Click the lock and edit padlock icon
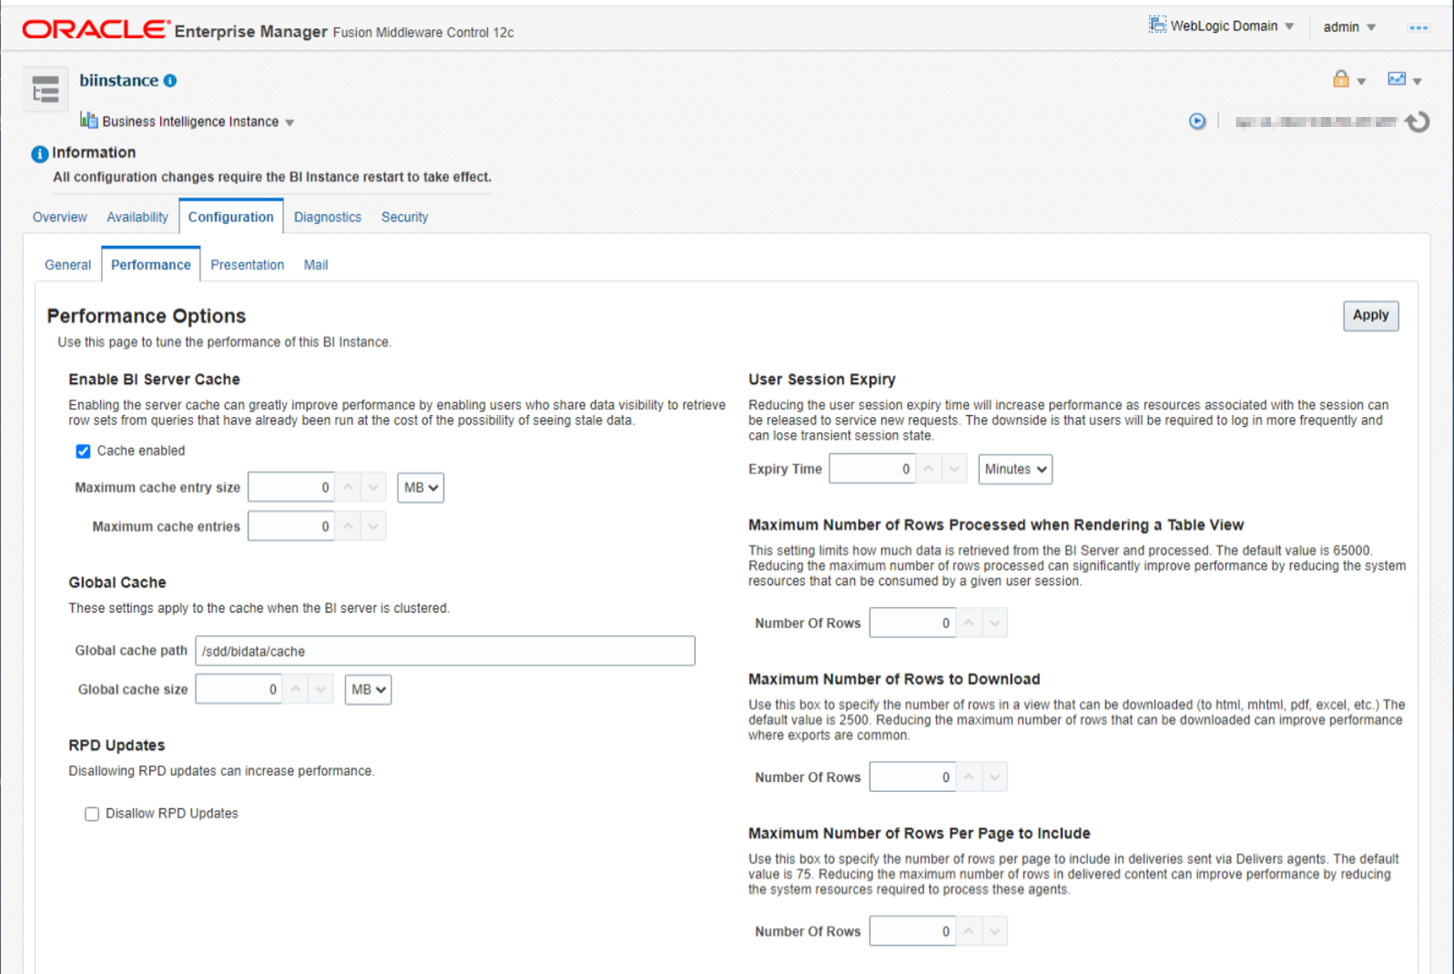 point(1341,79)
